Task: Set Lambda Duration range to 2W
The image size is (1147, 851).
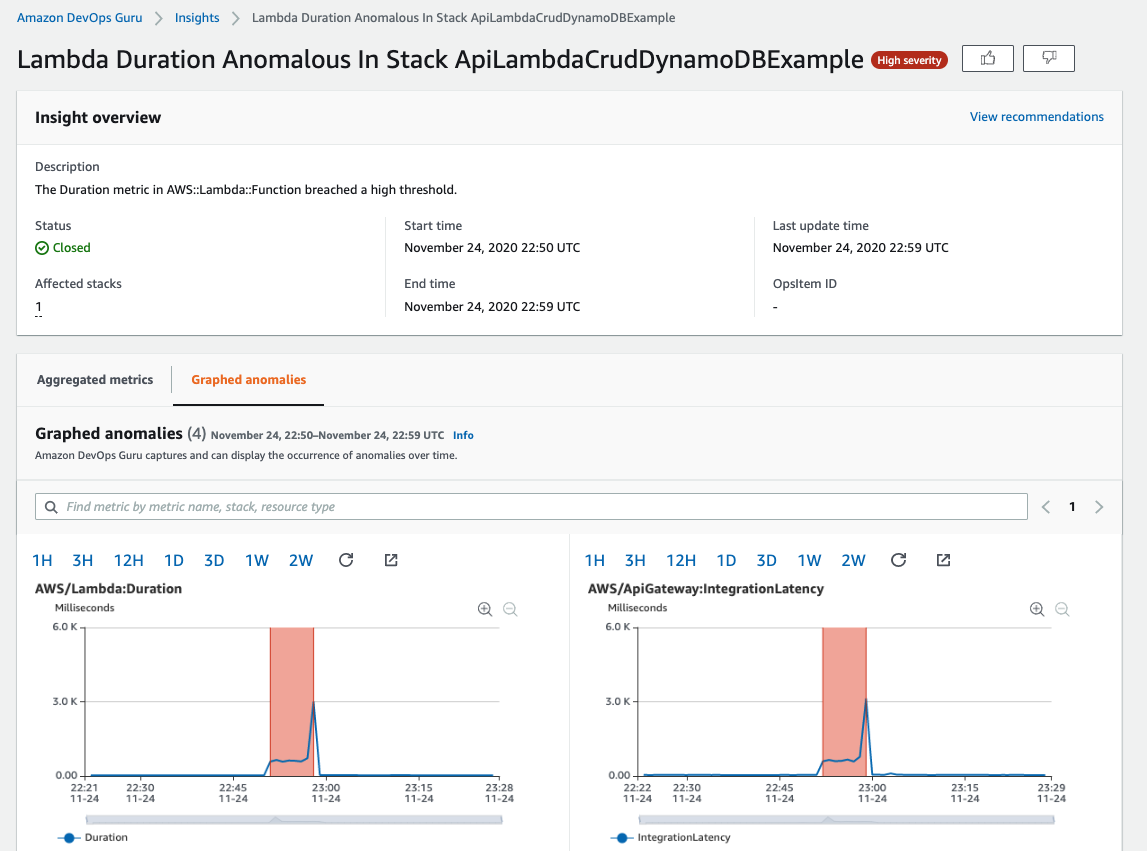Action: click(301, 561)
